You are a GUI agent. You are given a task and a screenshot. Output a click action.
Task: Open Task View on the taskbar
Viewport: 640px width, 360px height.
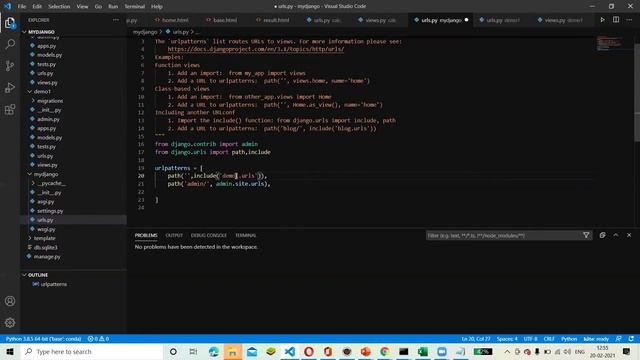[x=193, y=351]
